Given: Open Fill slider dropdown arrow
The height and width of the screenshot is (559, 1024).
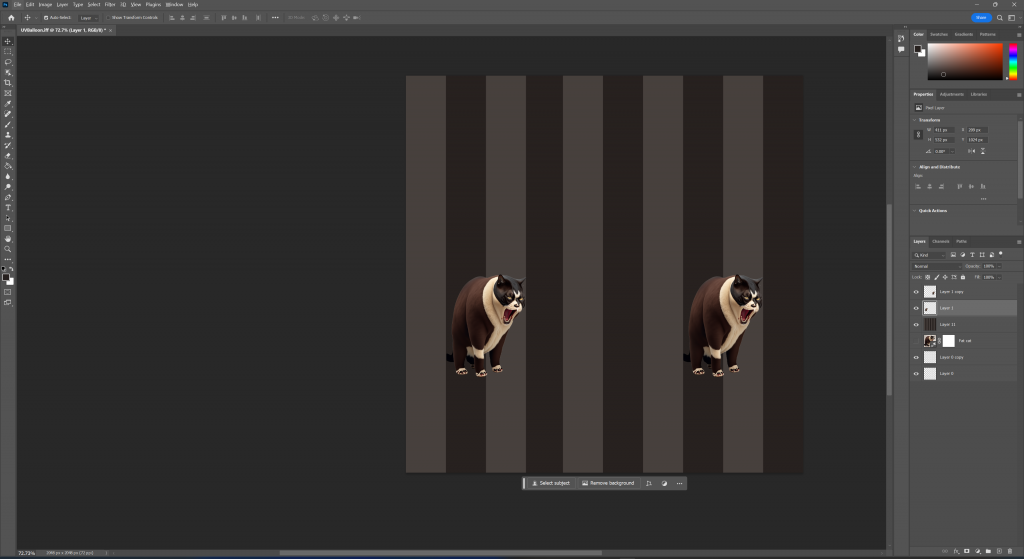Looking at the screenshot, I should click(x=999, y=277).
